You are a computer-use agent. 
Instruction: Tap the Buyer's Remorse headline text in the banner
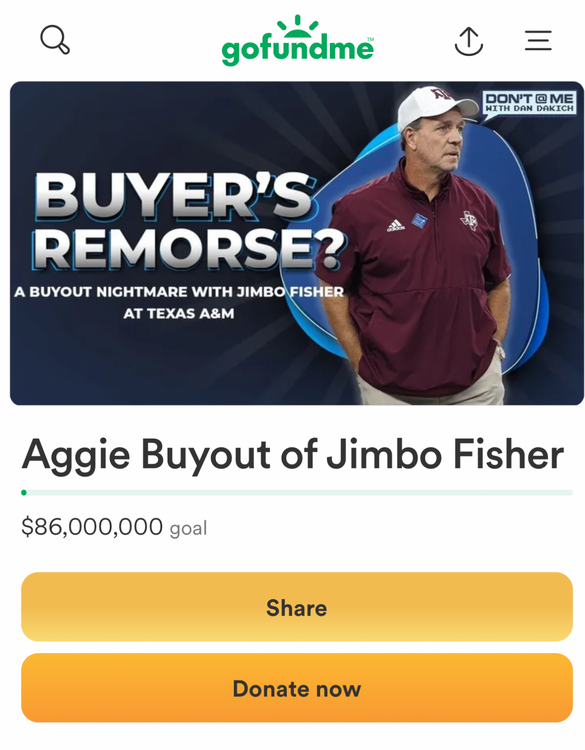click(x=188, y=221)
